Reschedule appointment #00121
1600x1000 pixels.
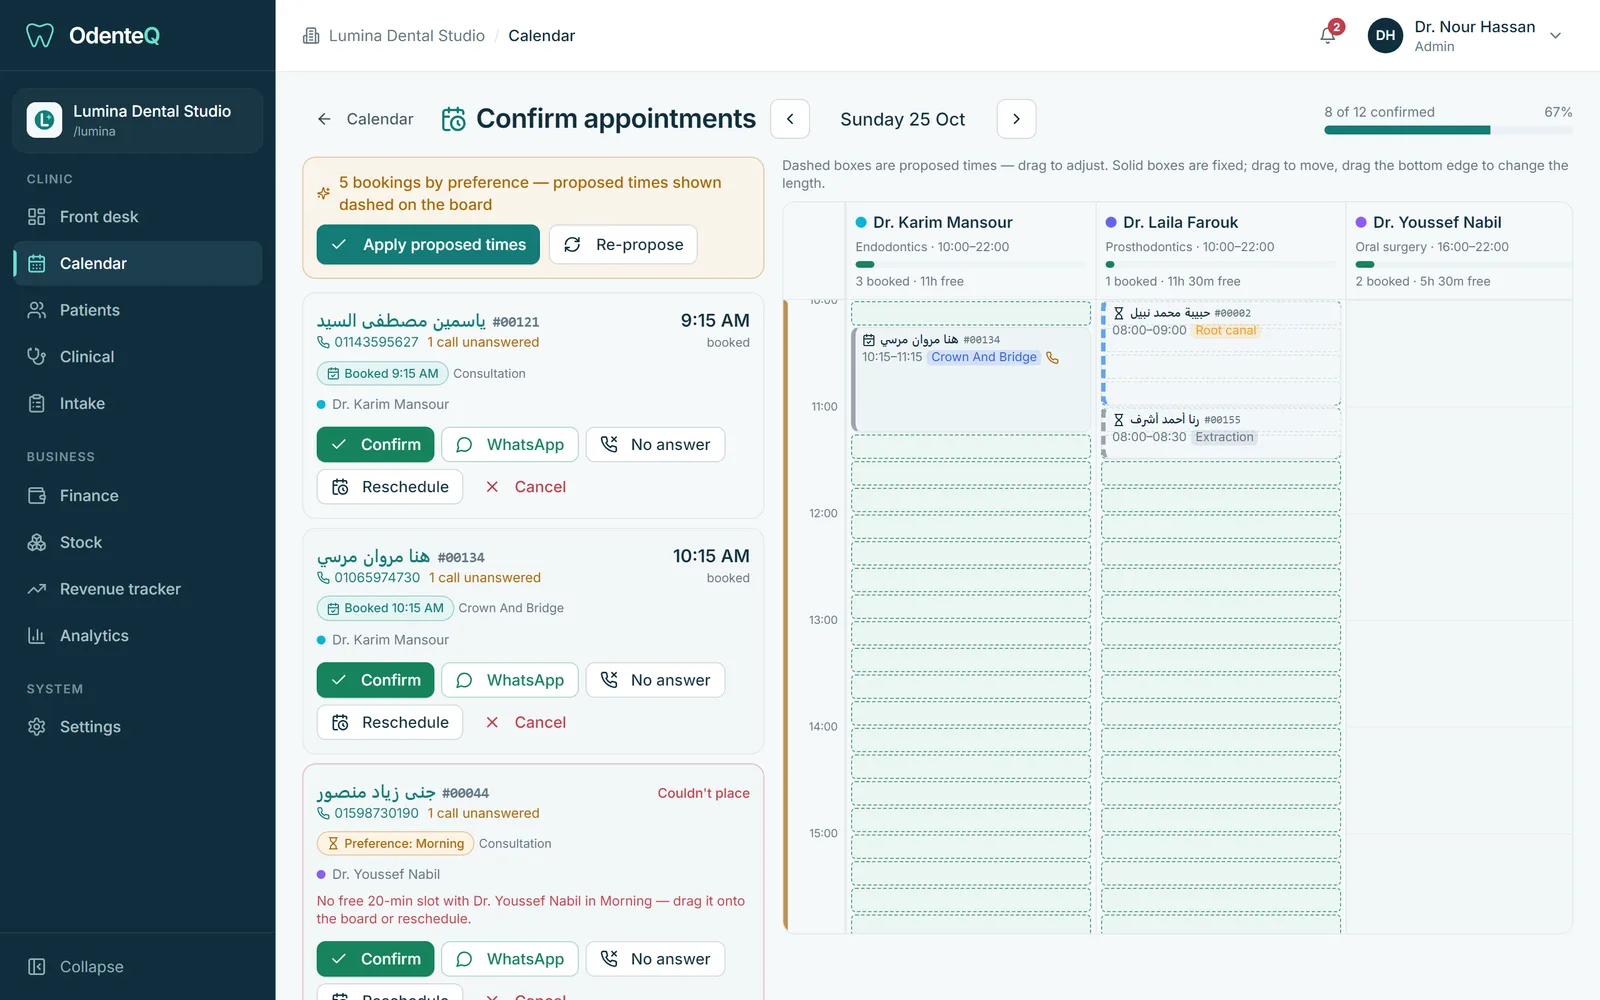click(x=390, y=487)
